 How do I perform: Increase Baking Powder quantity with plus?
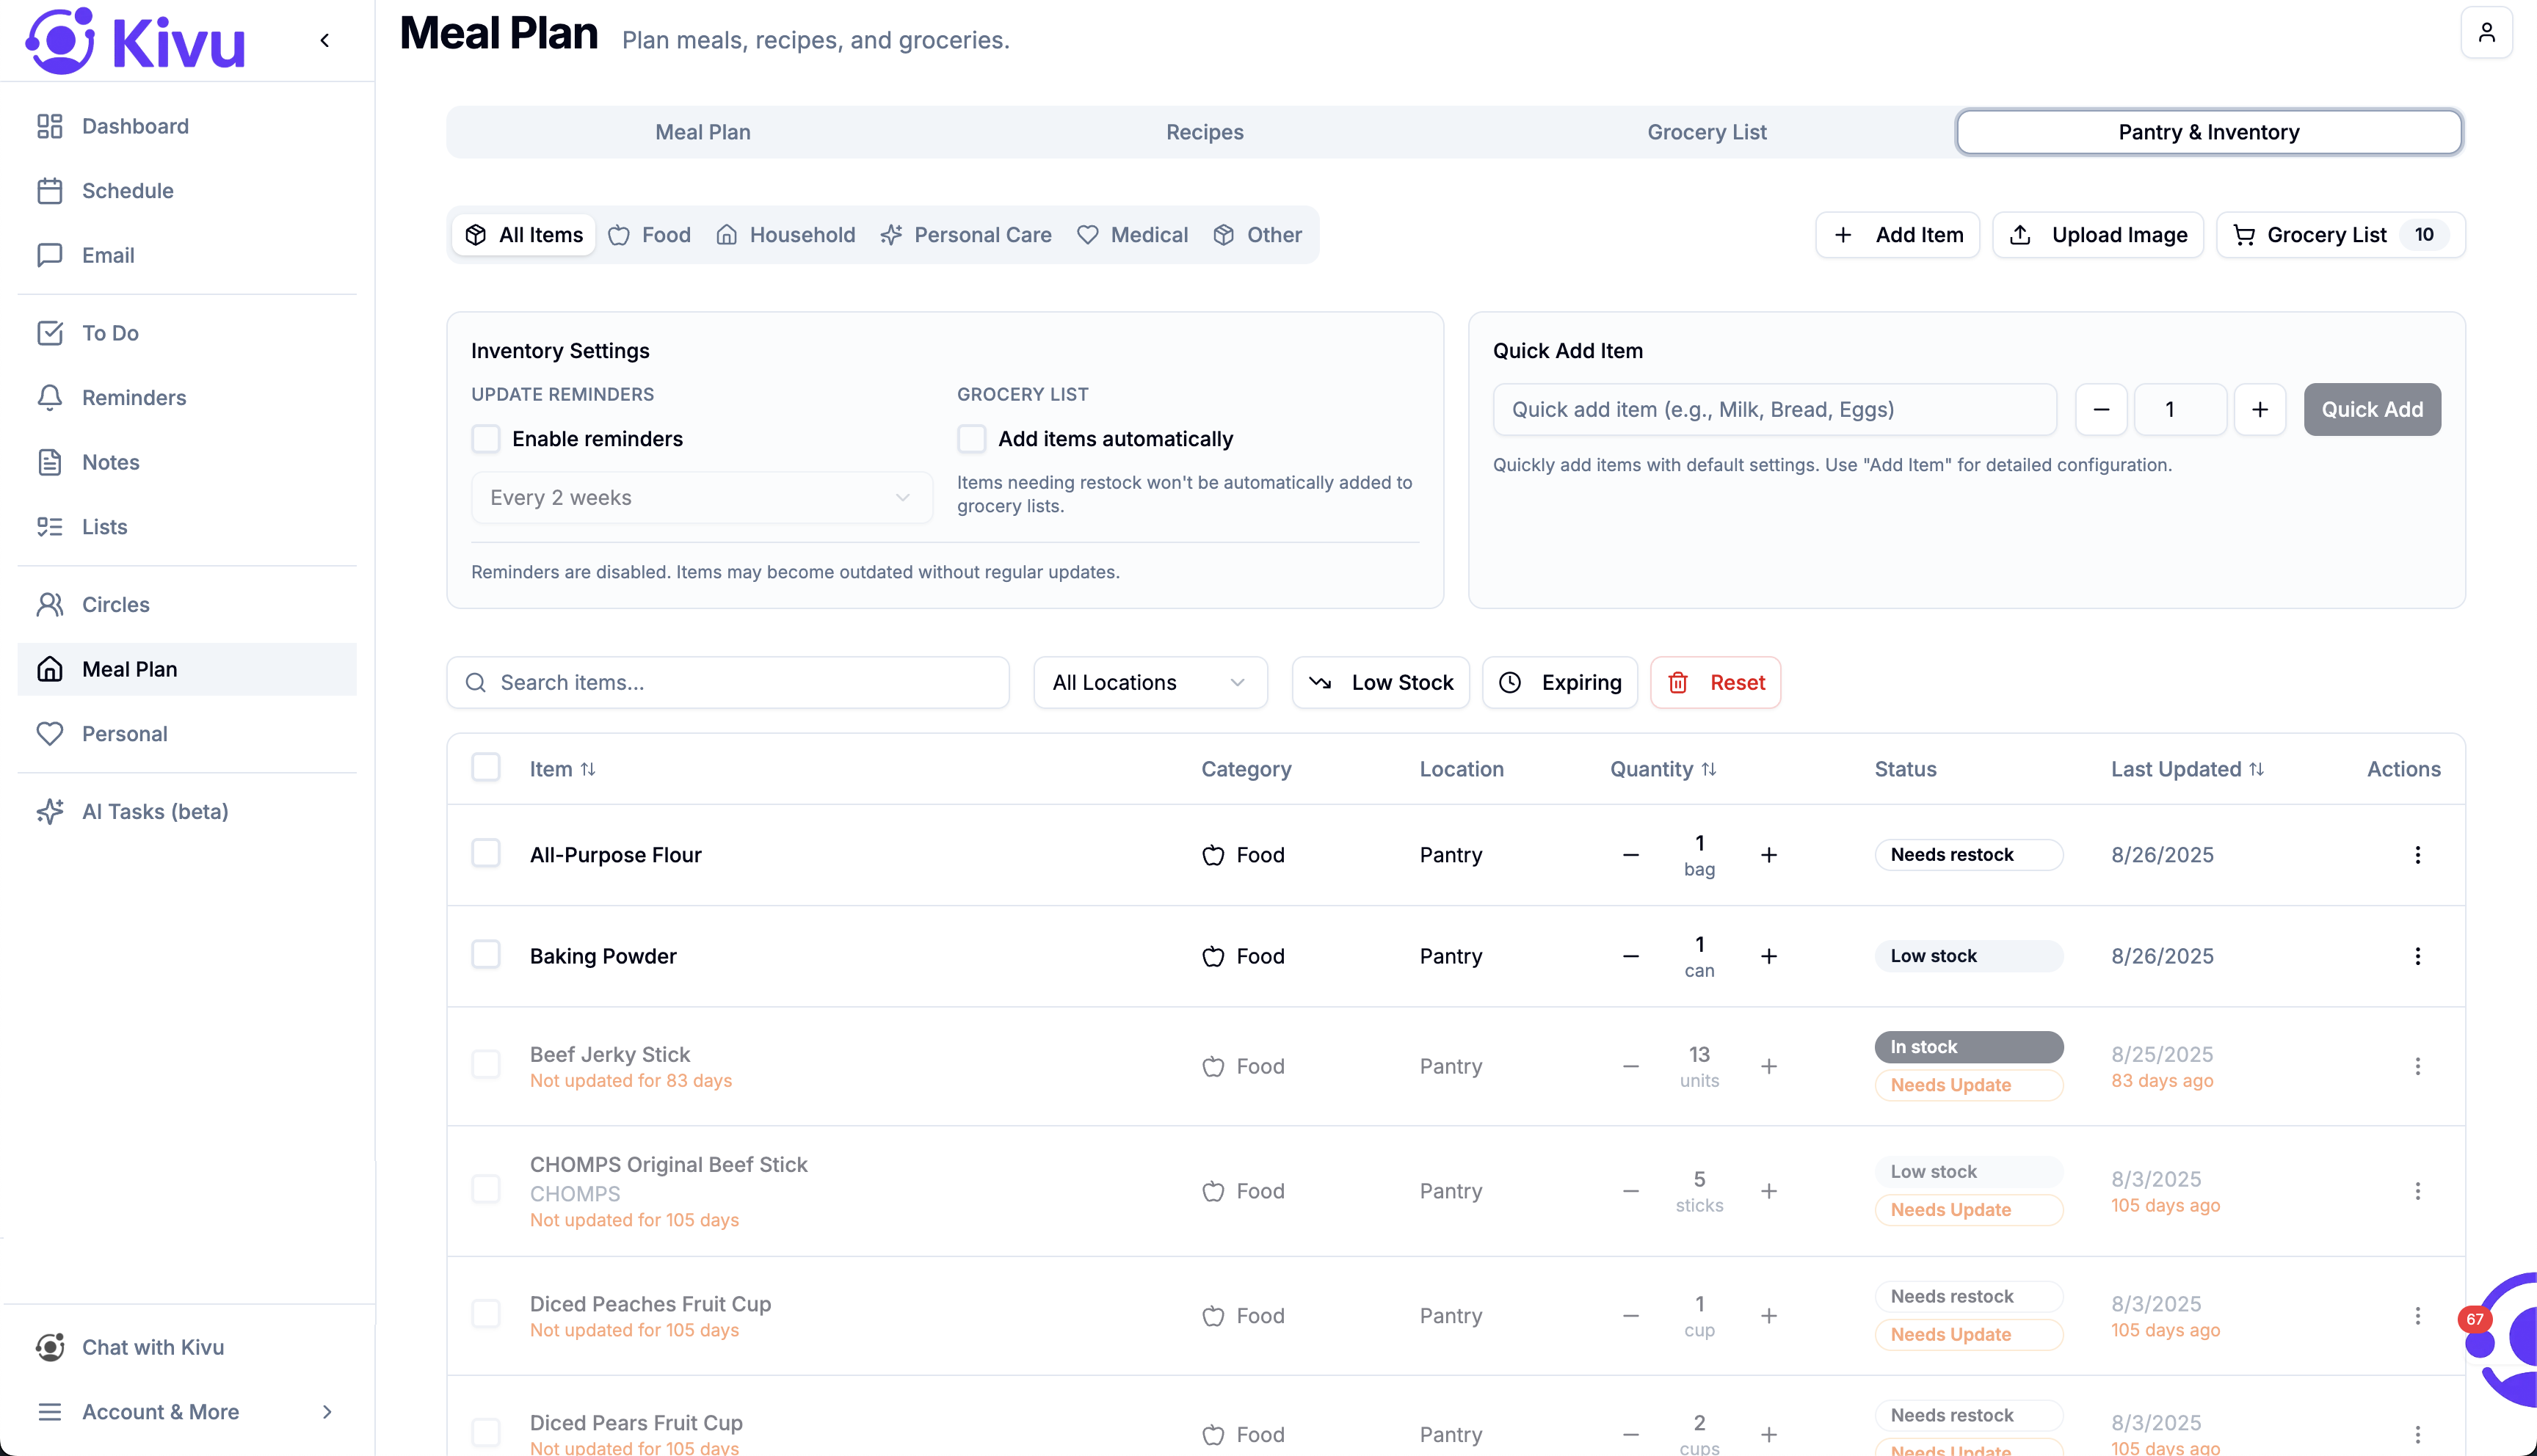point(1768,956)
